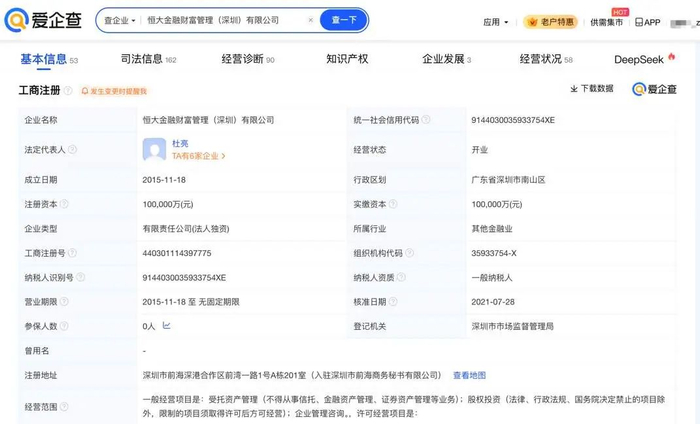Click the legal representative avatar image
The height and width of the screenshot is (424, 700).
coord(154,149)
